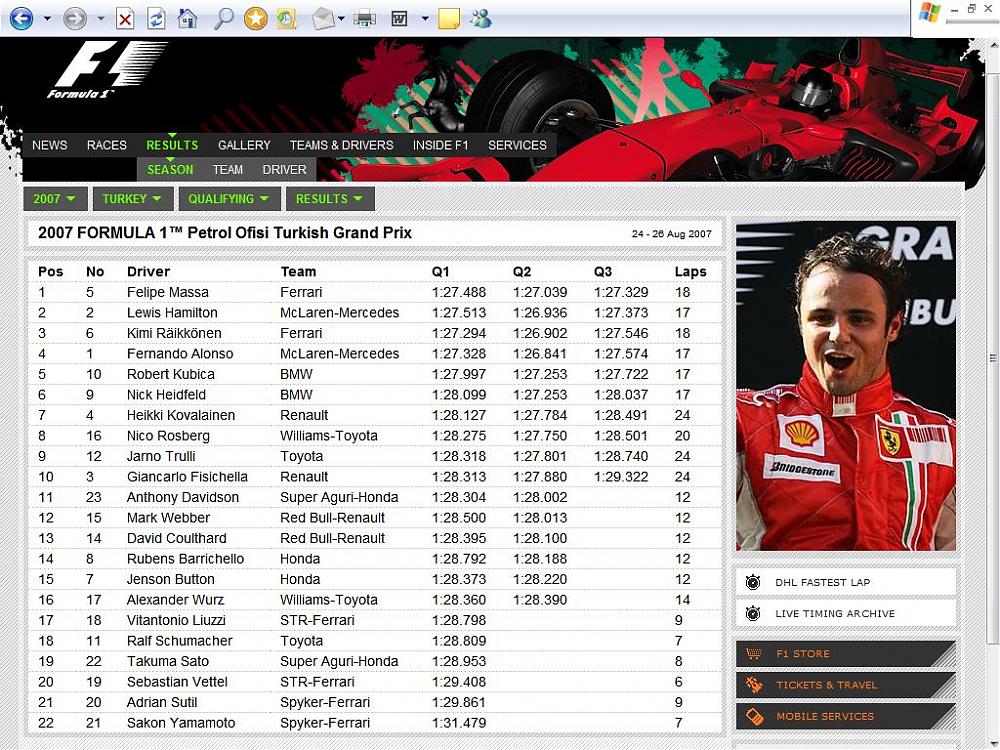Viewport: 1000px width, 750px height.
Task: Open the TURKEY race dropdown
Action: [132, 199]
